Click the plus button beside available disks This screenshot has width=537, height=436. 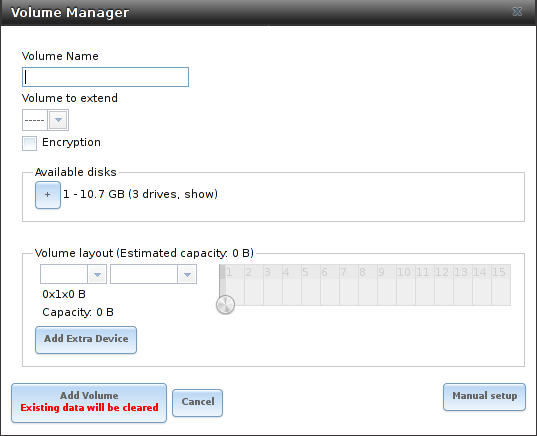click(48, 195)
